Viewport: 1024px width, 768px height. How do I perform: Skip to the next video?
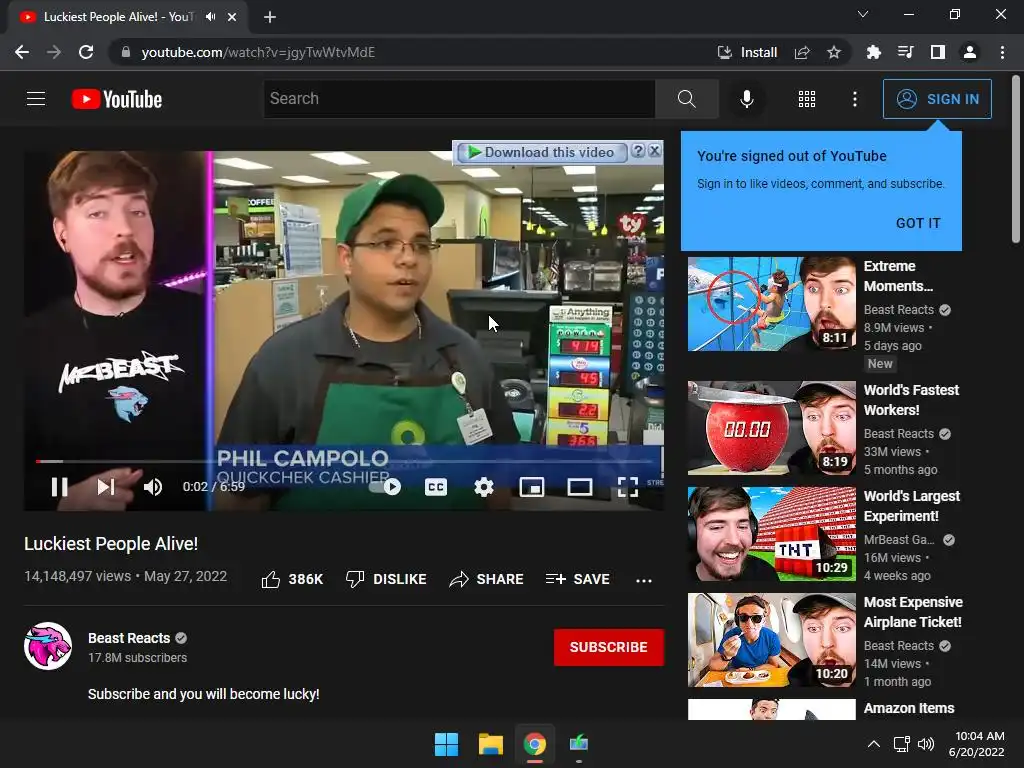tap(106, 487)
